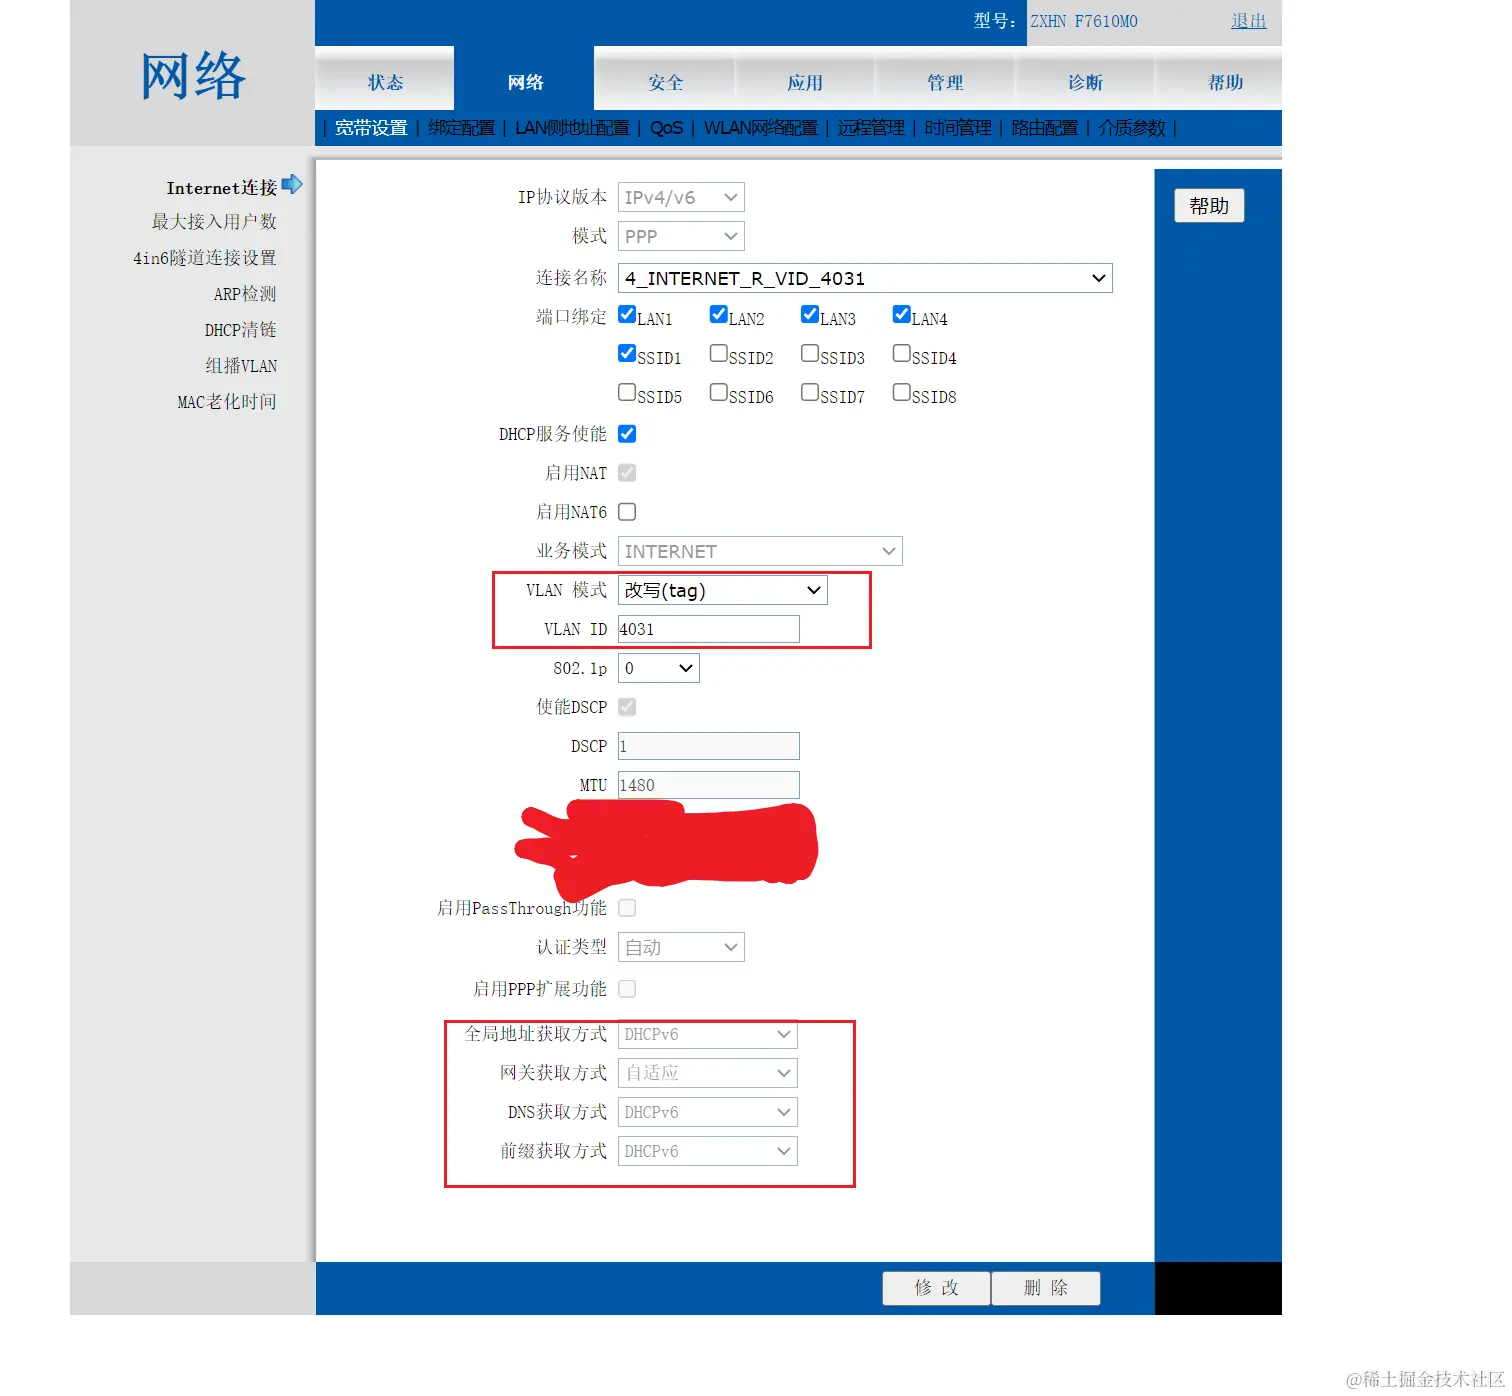Open the 安全 tab
The width and height of the screenshot is (1512, 1396).
click(x=665, y=82)
